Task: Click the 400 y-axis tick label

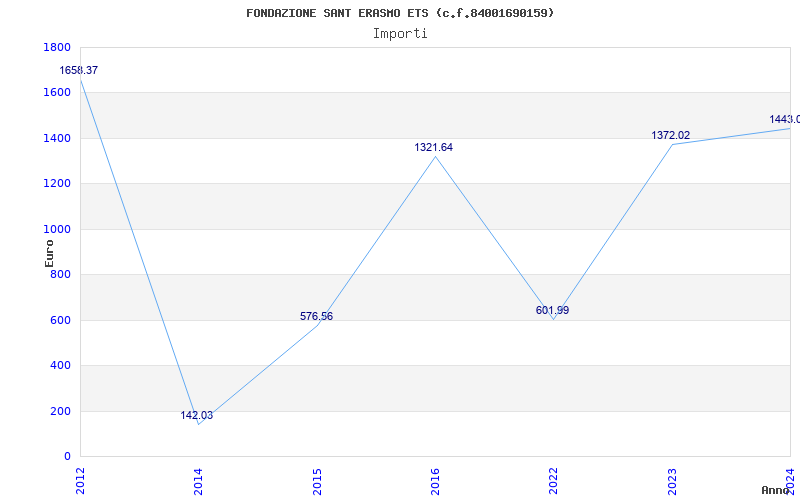Action: coord(60,366)
